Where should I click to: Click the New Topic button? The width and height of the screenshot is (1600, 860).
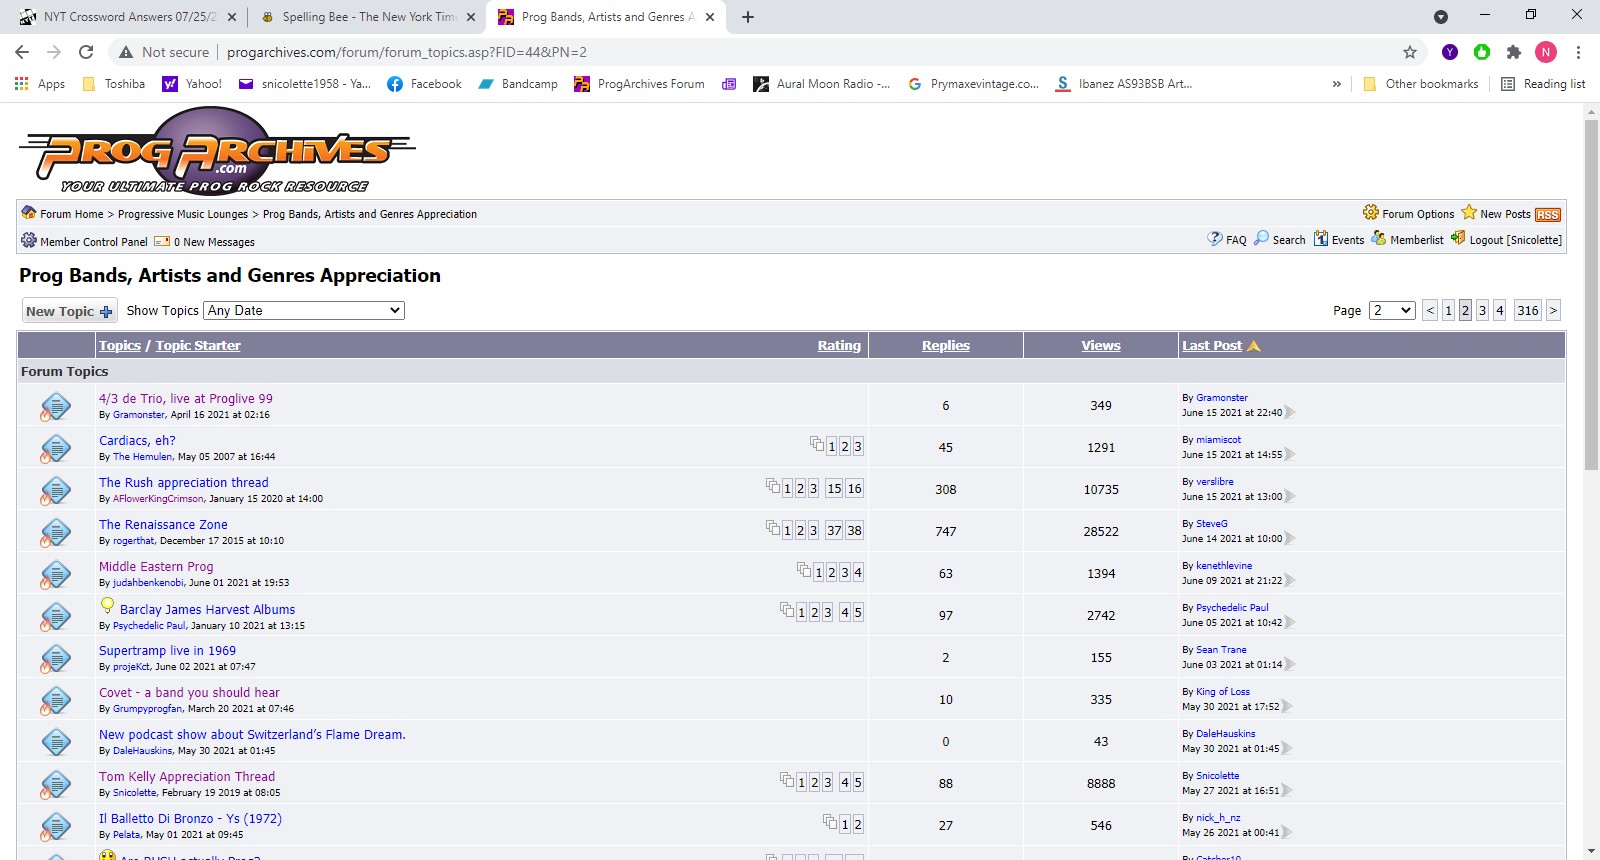(x=69, y=311)
